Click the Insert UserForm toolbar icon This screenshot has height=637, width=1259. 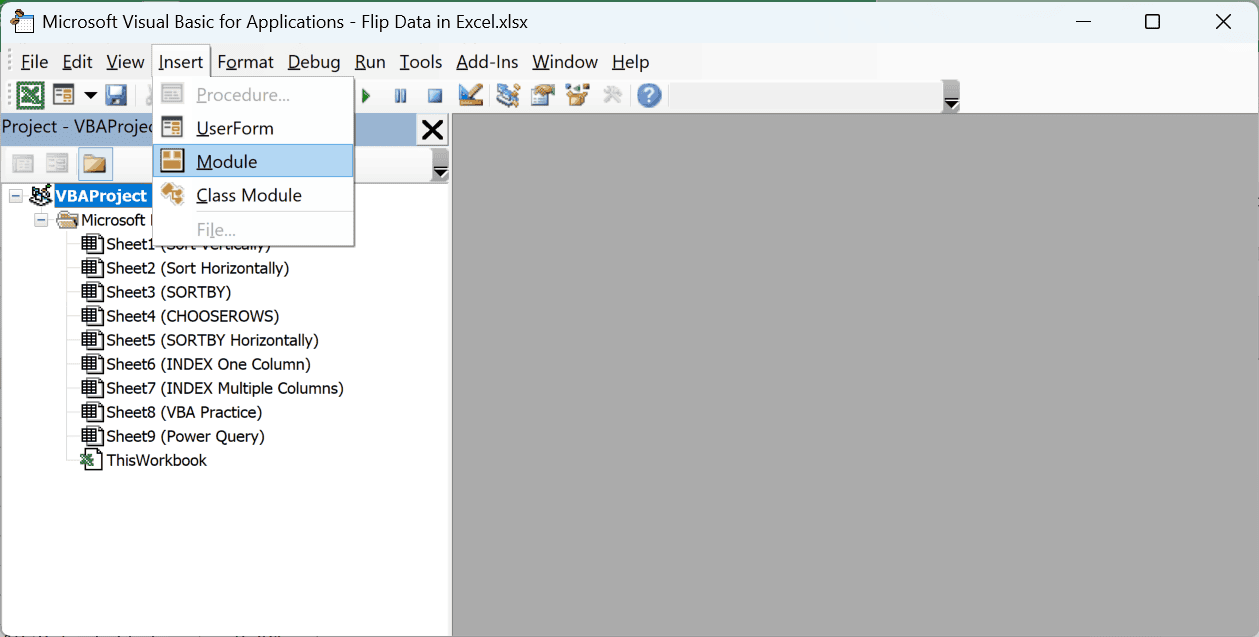[x=64, y=95]
